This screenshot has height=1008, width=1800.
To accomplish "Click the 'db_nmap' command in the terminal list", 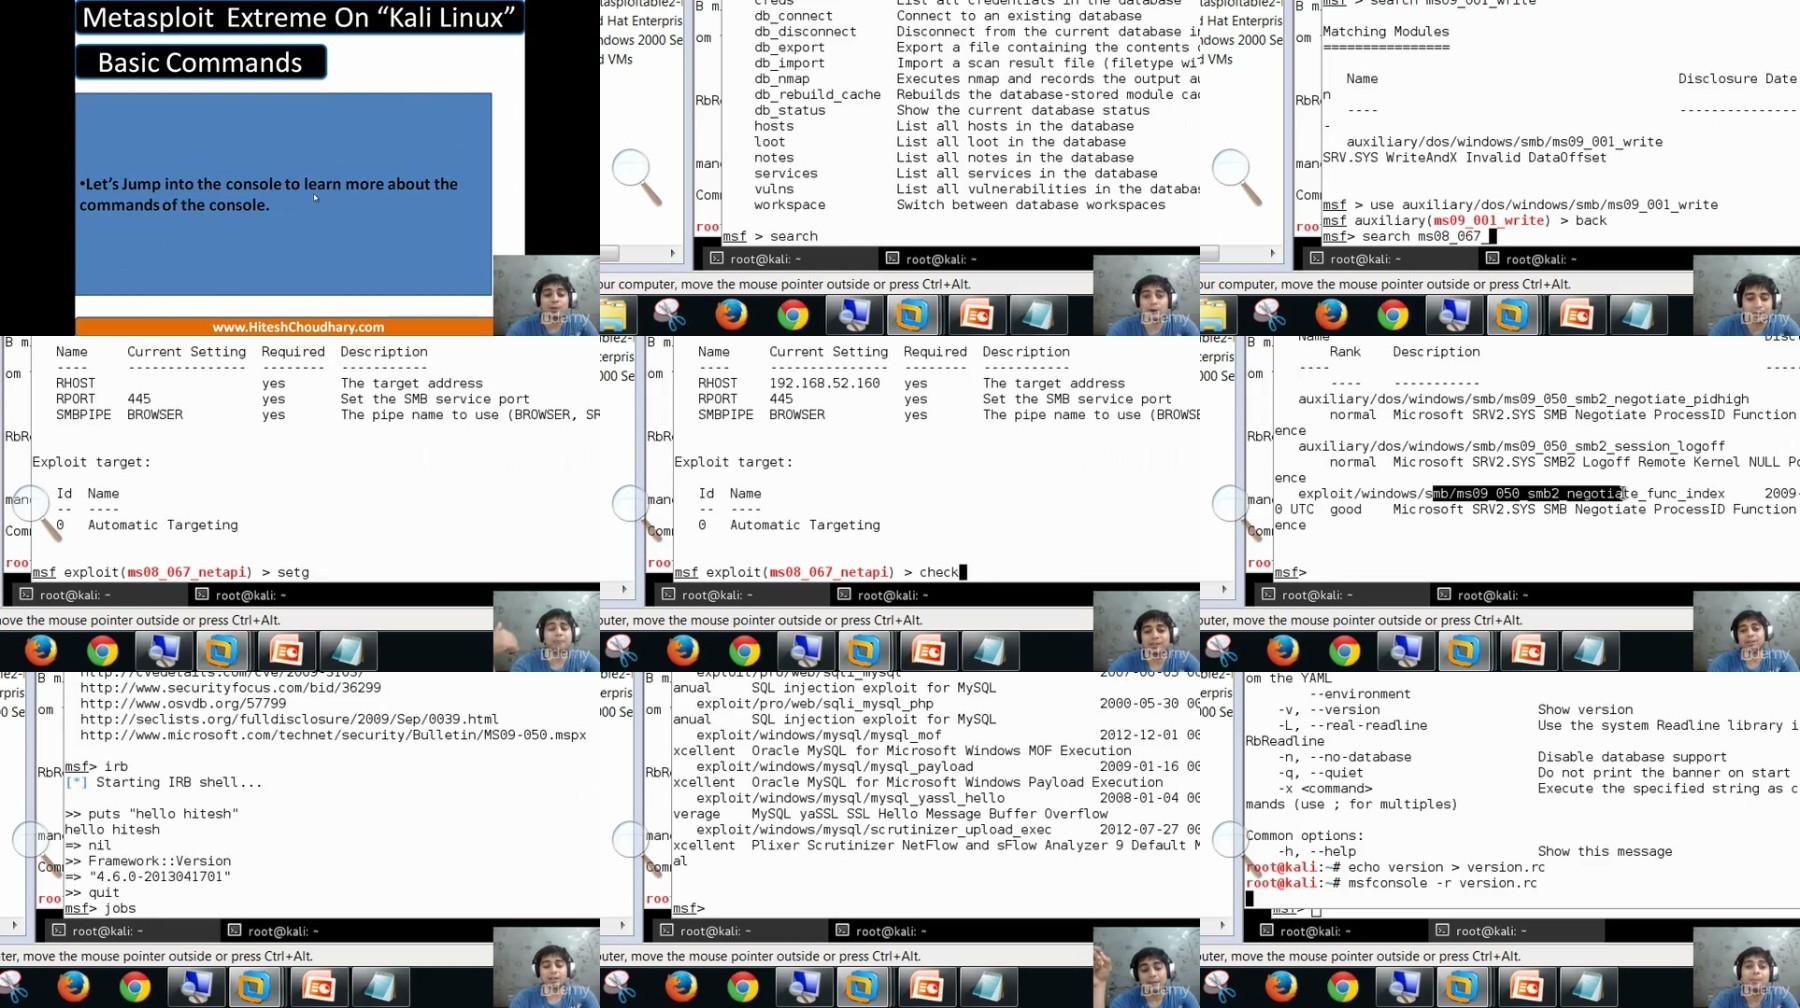I will [782, 79].
